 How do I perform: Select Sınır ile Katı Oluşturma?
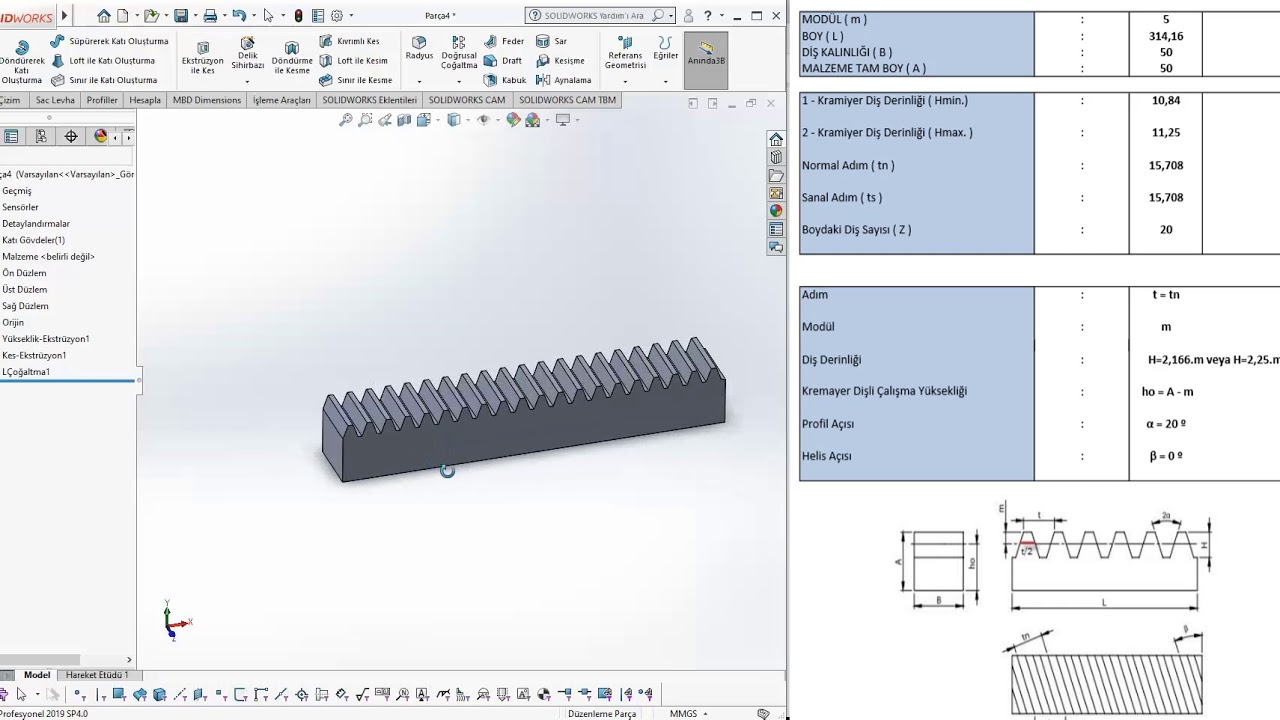click(104, 80)
